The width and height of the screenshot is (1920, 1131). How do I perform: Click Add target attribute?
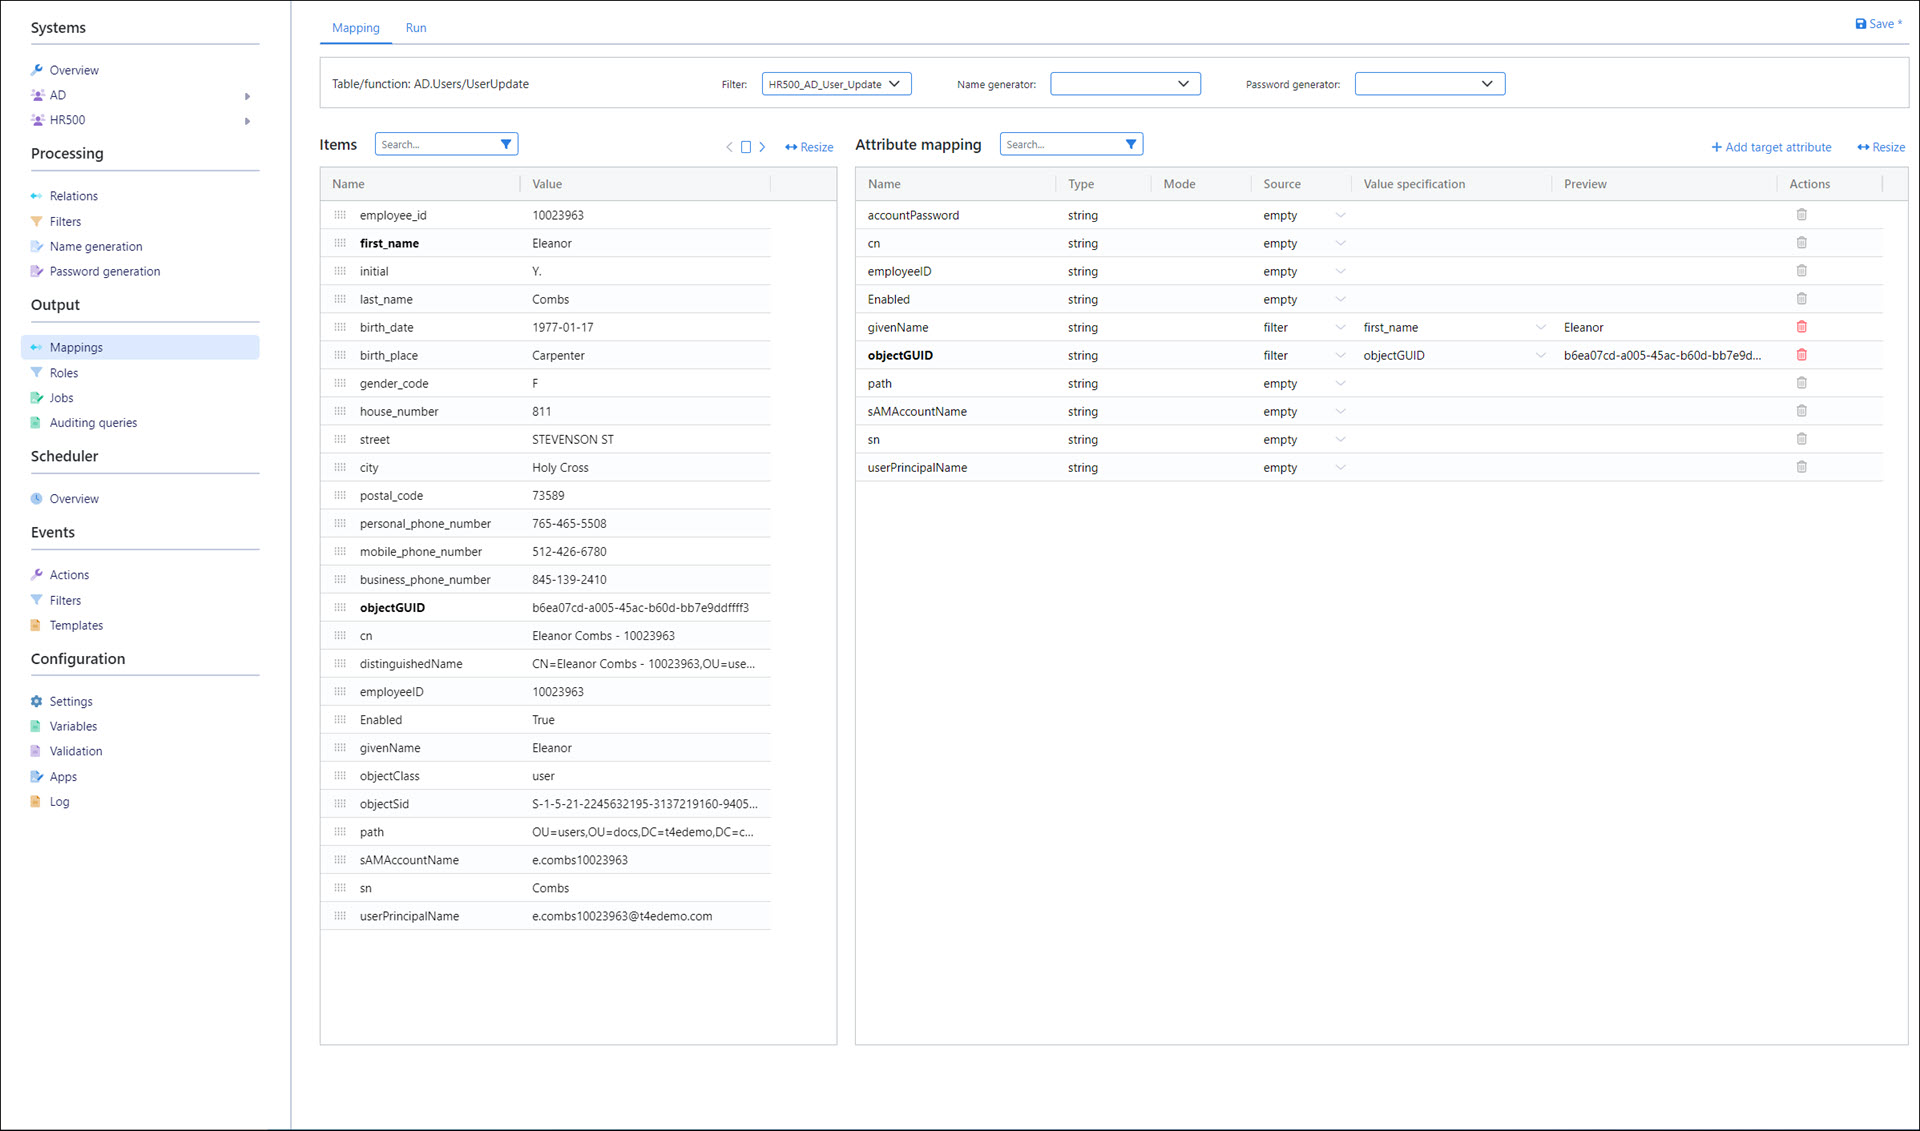coord(1771,147)
